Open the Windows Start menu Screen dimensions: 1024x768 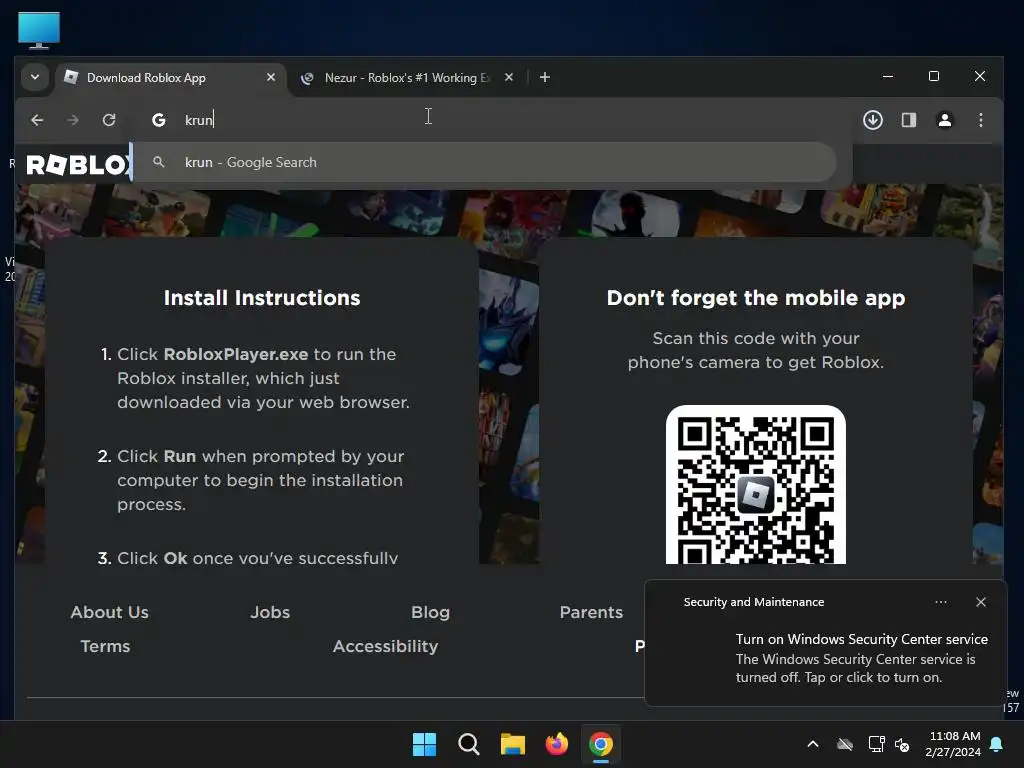[424, 744]
